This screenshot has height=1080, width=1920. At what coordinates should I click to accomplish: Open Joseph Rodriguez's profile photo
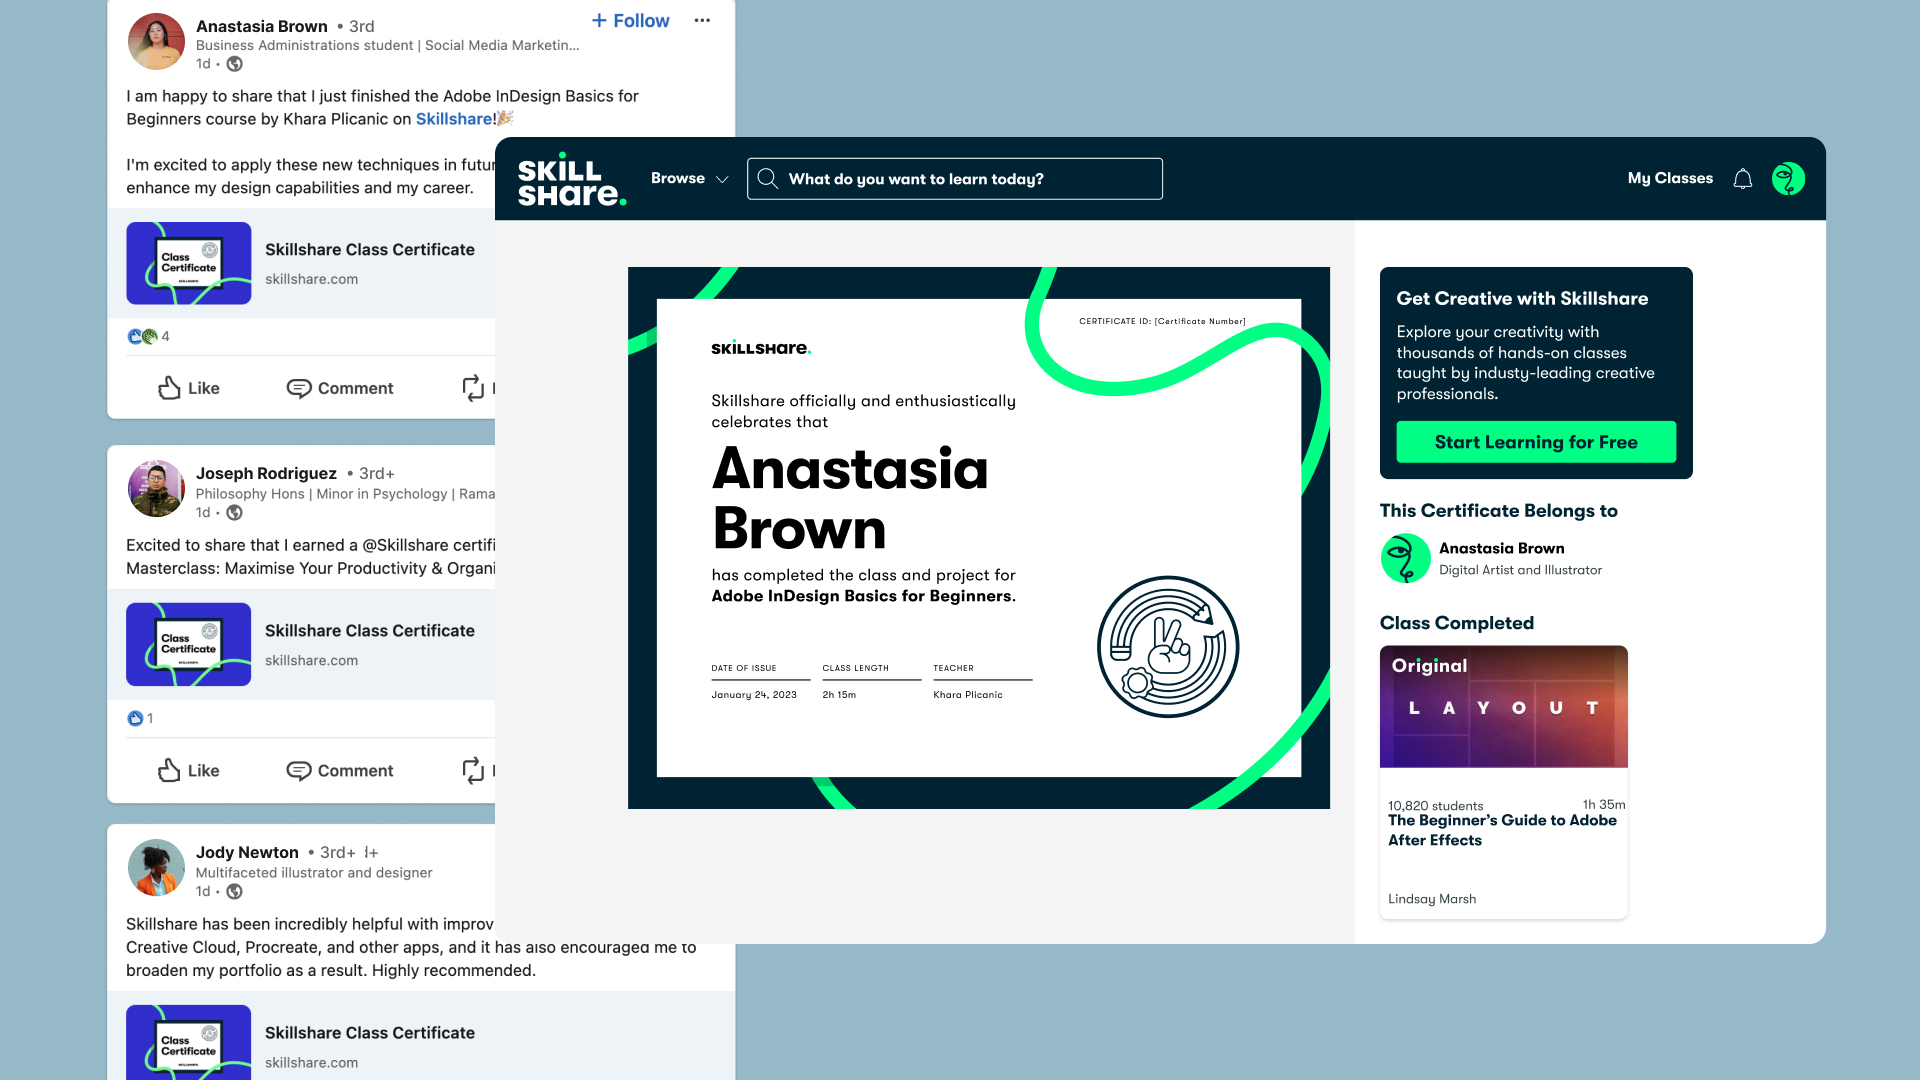(156, 488)
